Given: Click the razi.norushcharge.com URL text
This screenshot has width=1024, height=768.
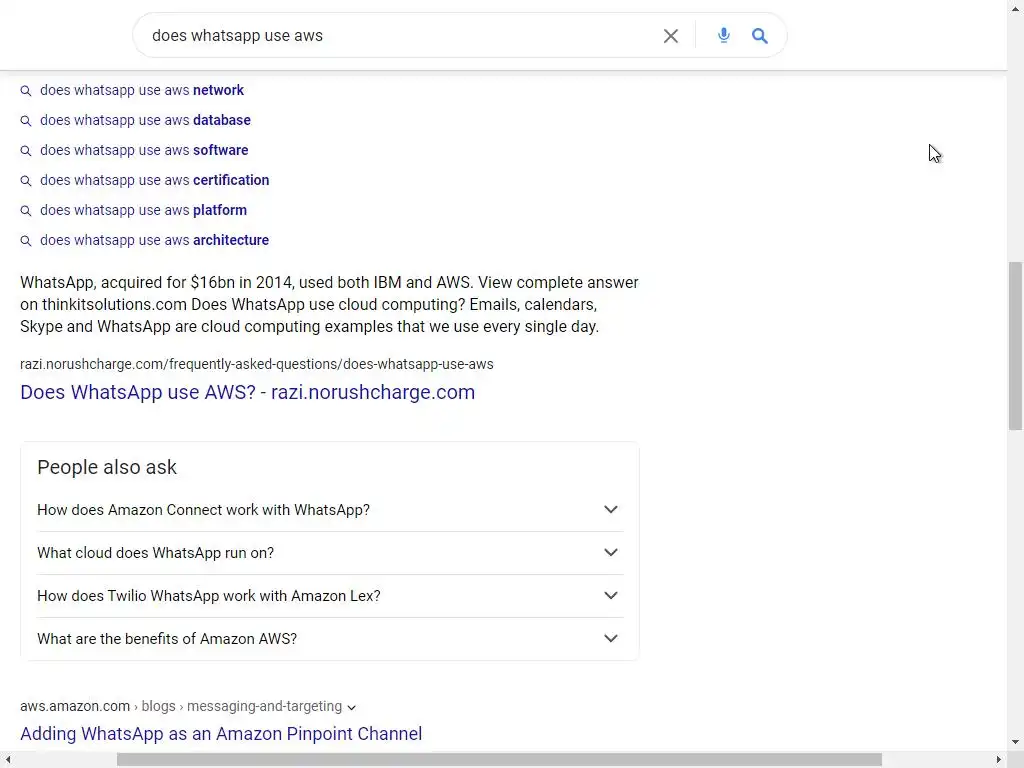Looking at the screenshot, I should point(257,364).
